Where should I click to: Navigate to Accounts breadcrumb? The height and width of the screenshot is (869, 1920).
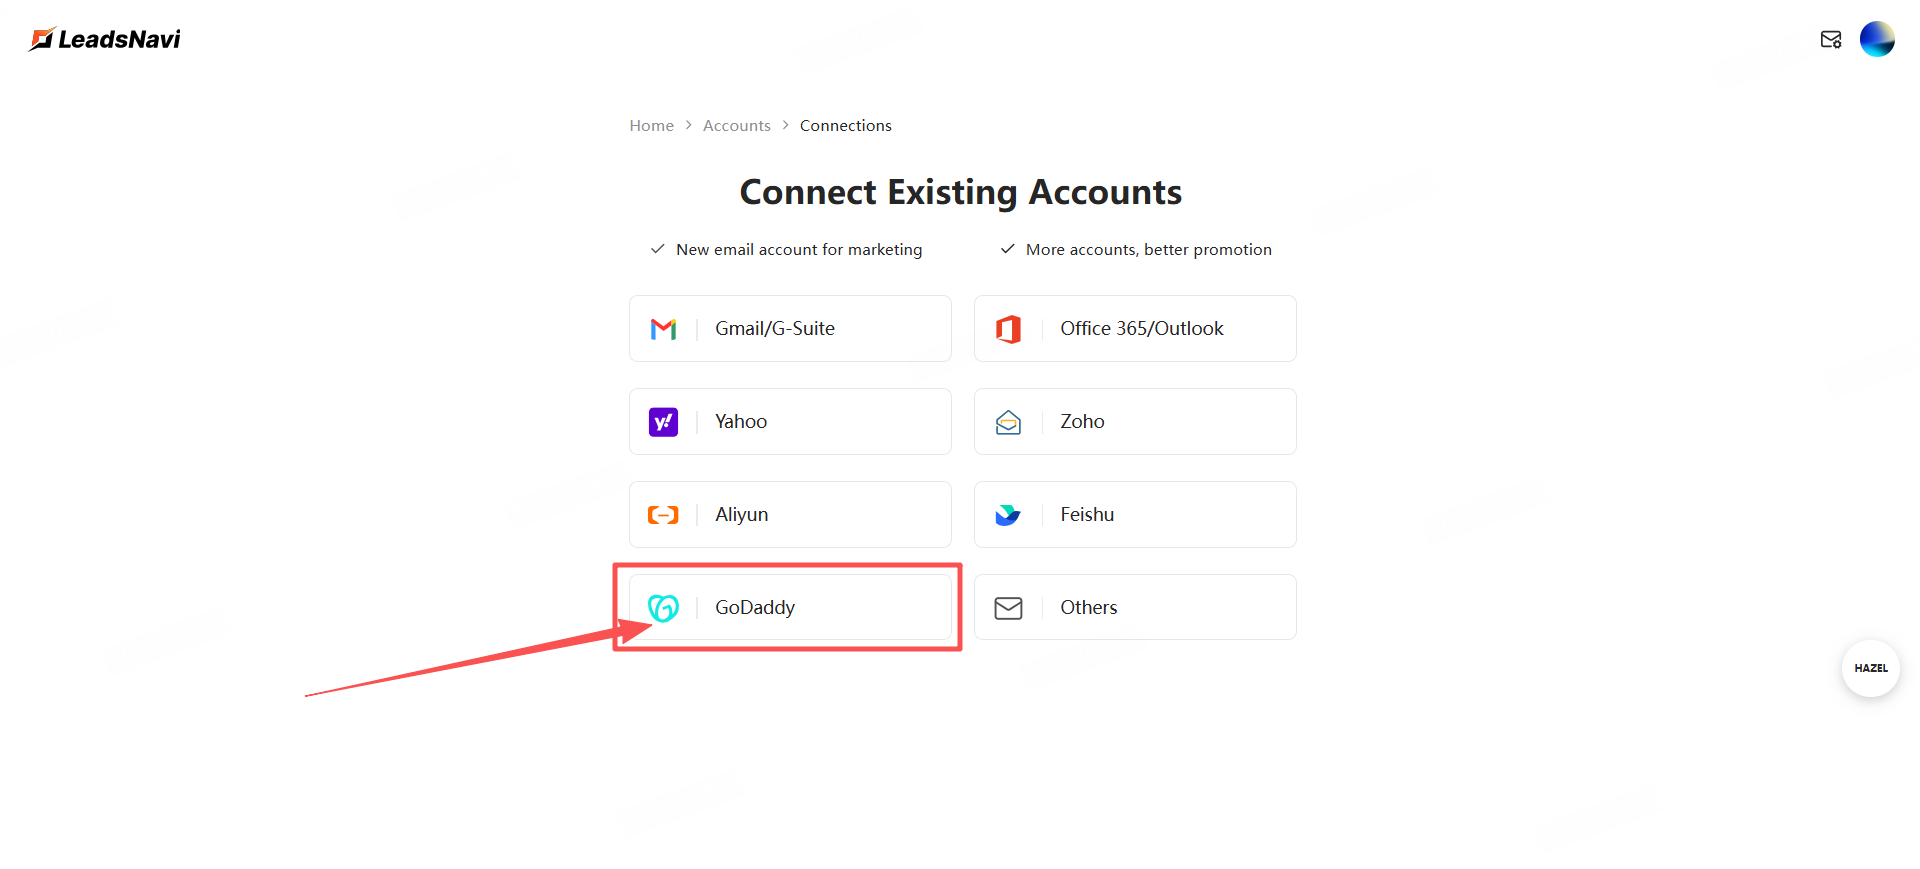(x=736, y=126)
